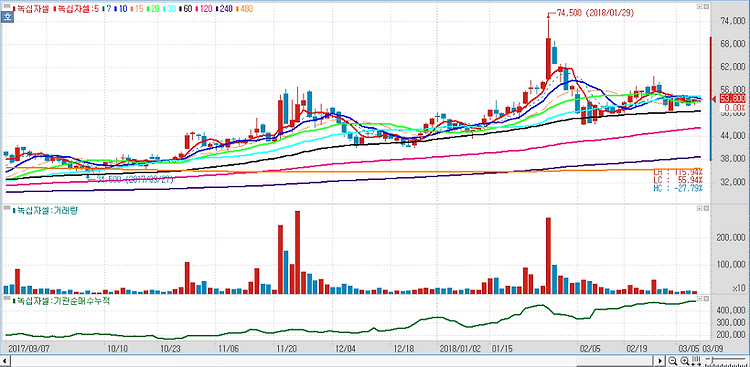Select the 5-day moving average legend
Screen dimensions: 750x367
click(x=77, y=9)
